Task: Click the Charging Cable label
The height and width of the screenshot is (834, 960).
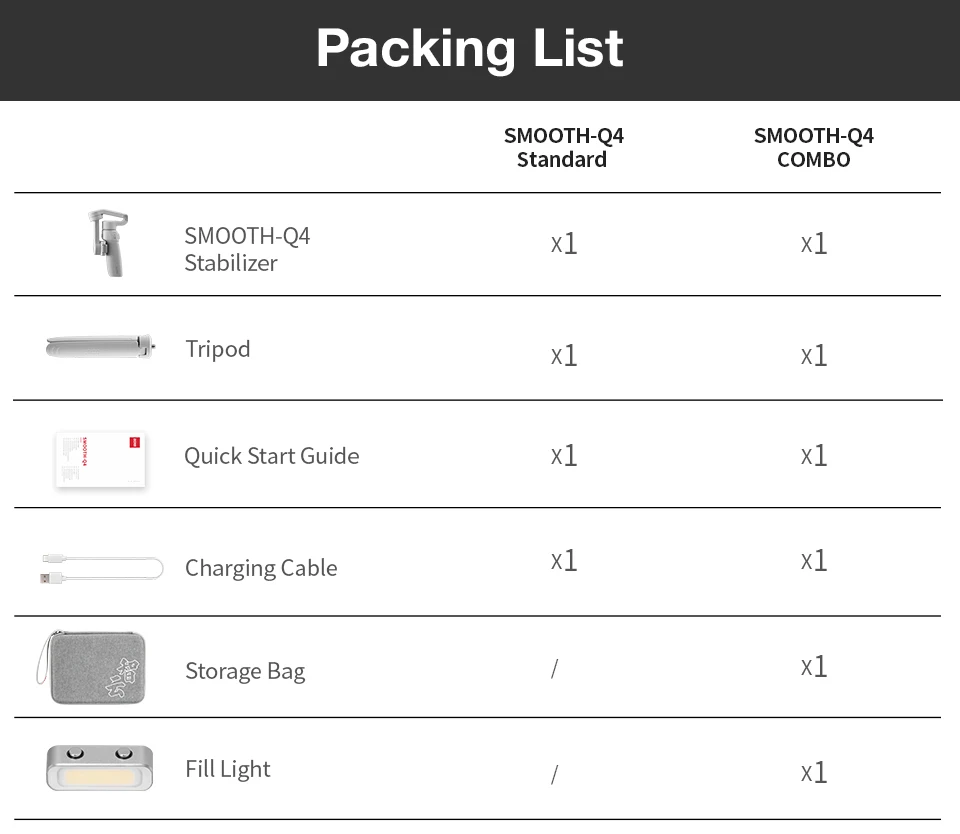Action: click(261, 568)
